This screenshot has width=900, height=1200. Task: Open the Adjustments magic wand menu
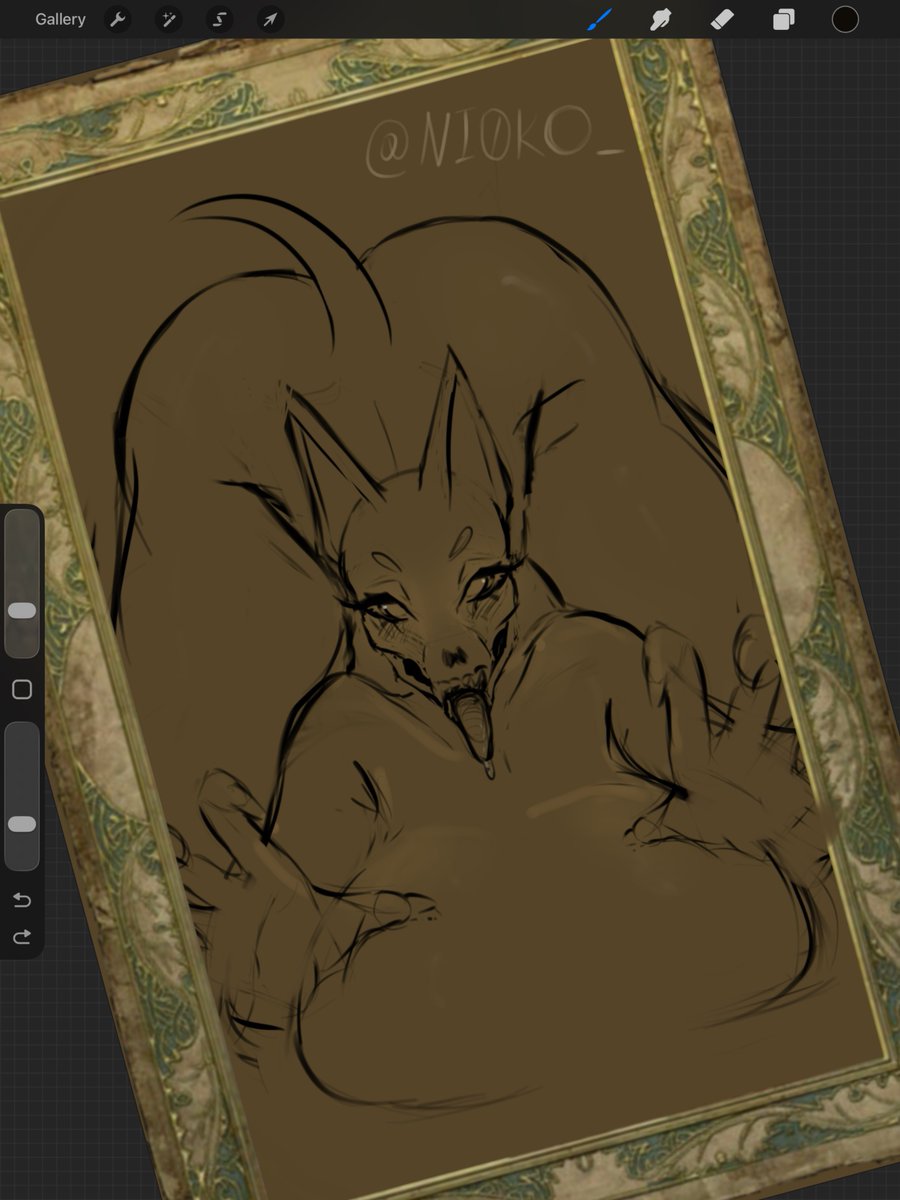click(x=168, y=19)
